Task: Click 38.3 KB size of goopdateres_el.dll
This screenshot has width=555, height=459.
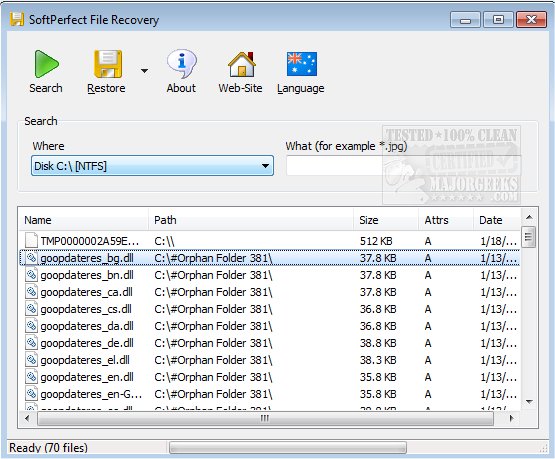Action: (x=378, y=360)
